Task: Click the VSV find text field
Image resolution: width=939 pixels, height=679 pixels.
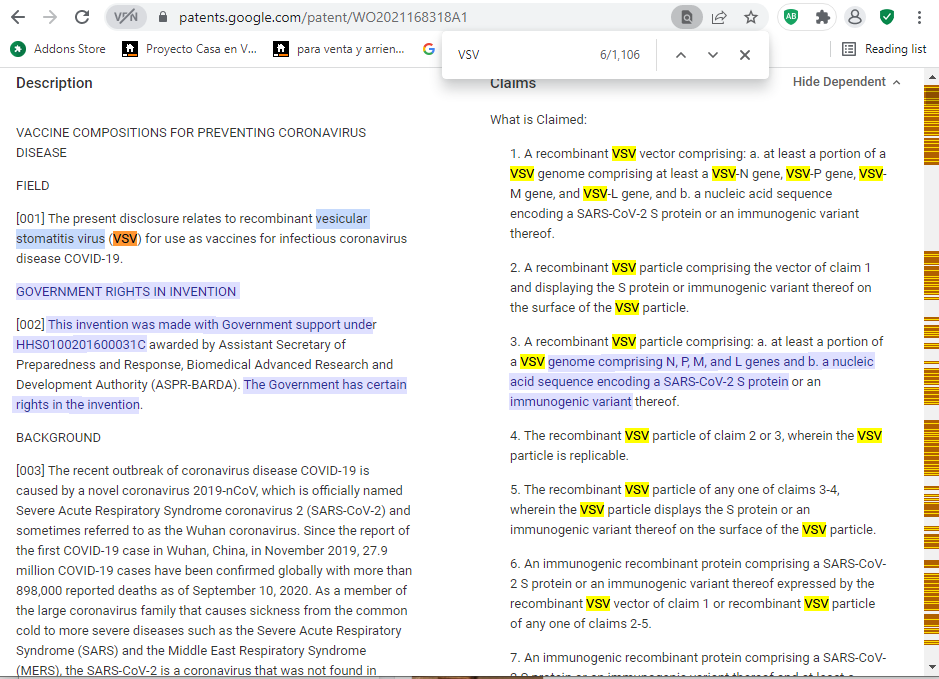Action: click(520, 55)
